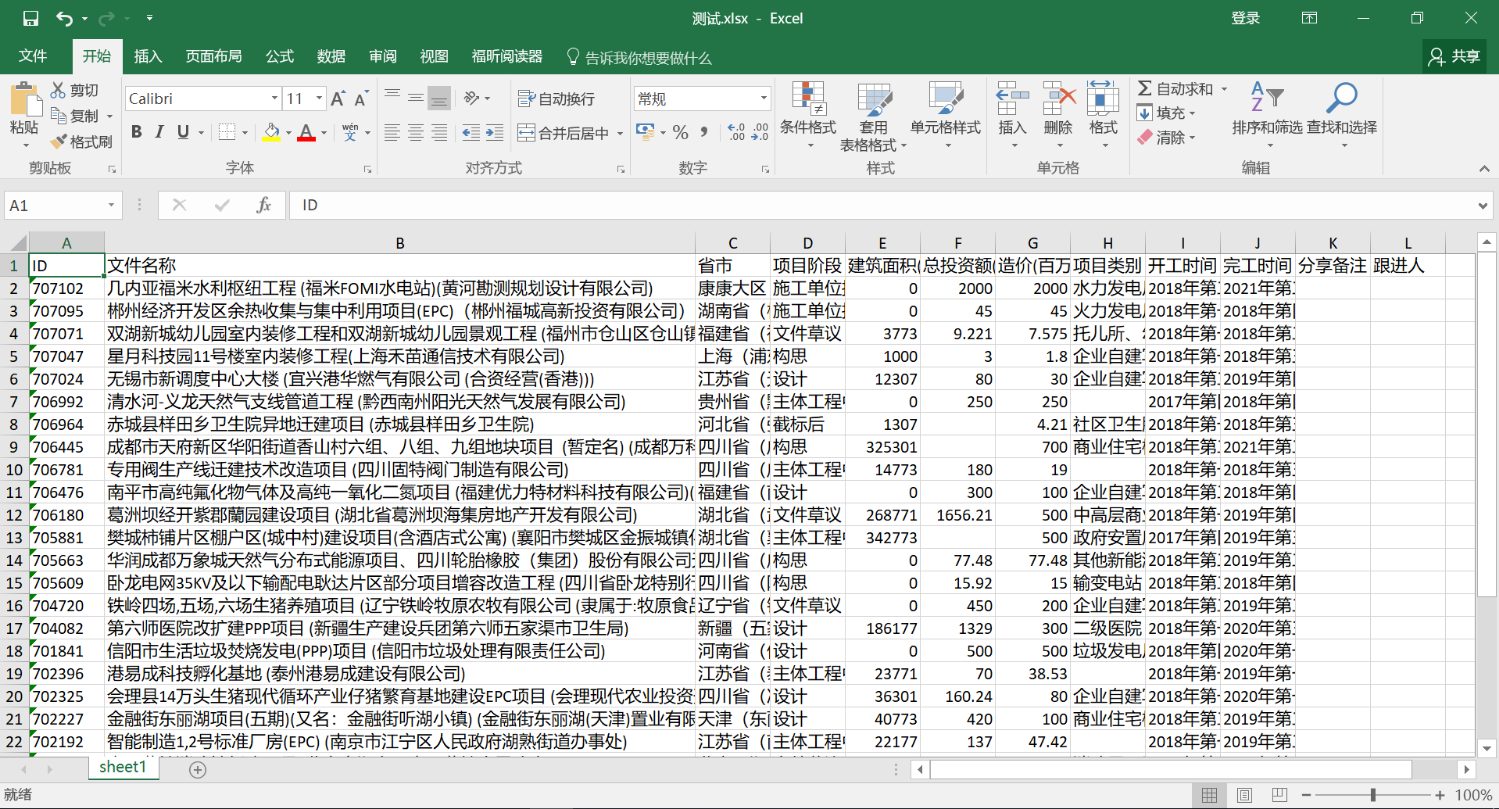Click the 共享 (Share) button
1499x809 pixels.
1455,57
